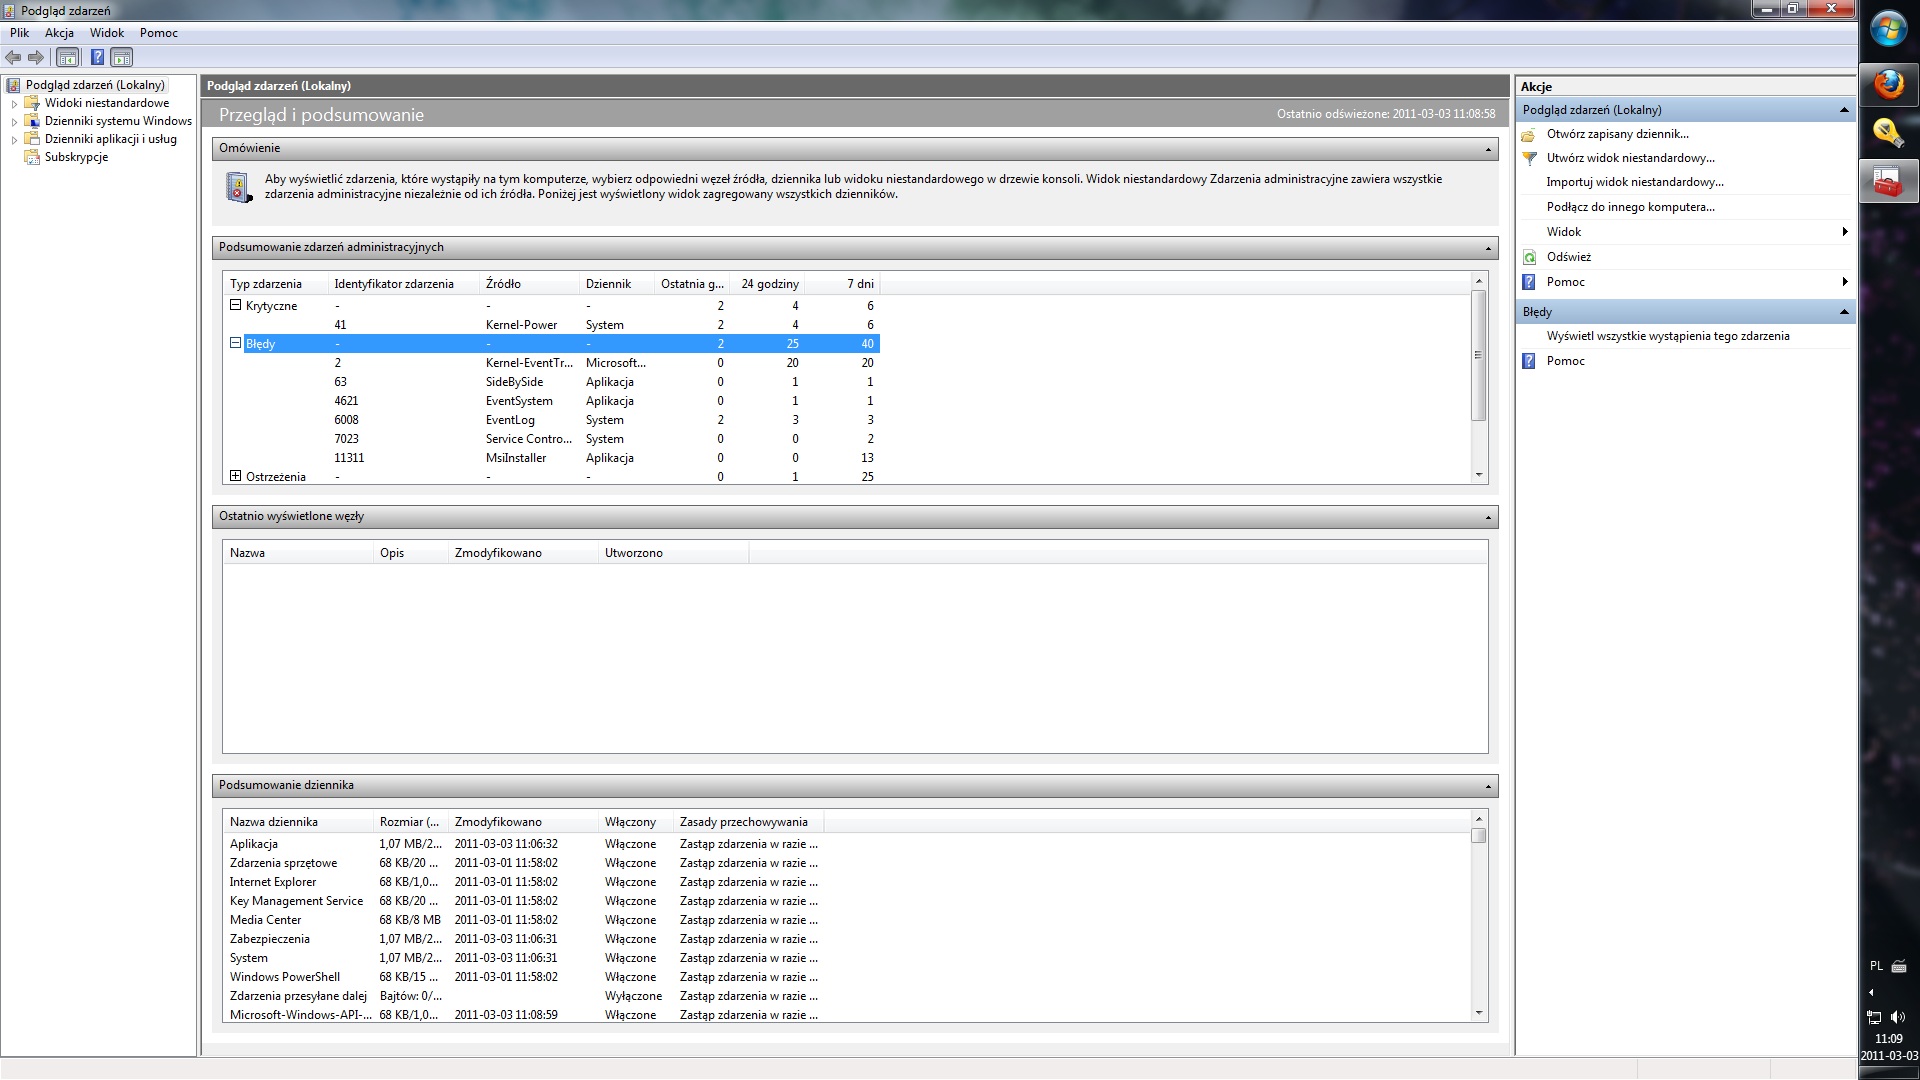This screenshot has height=1080, width=1920.
Task: Click the blue Help toolbar icon
Action: coord(97,58)
